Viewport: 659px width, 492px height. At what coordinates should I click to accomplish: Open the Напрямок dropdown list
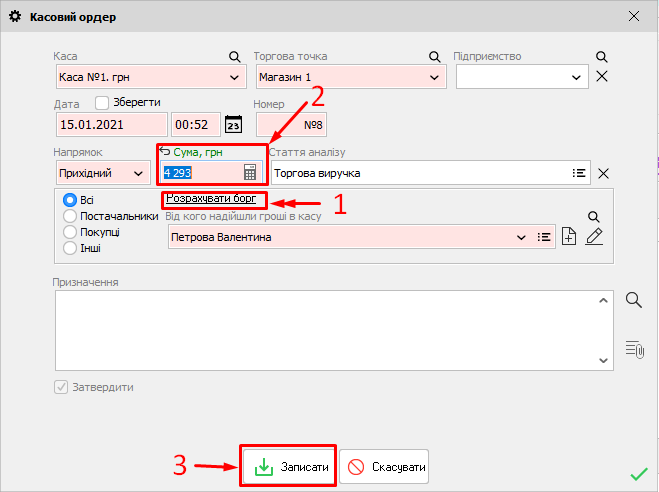click(x=137, y=173)
